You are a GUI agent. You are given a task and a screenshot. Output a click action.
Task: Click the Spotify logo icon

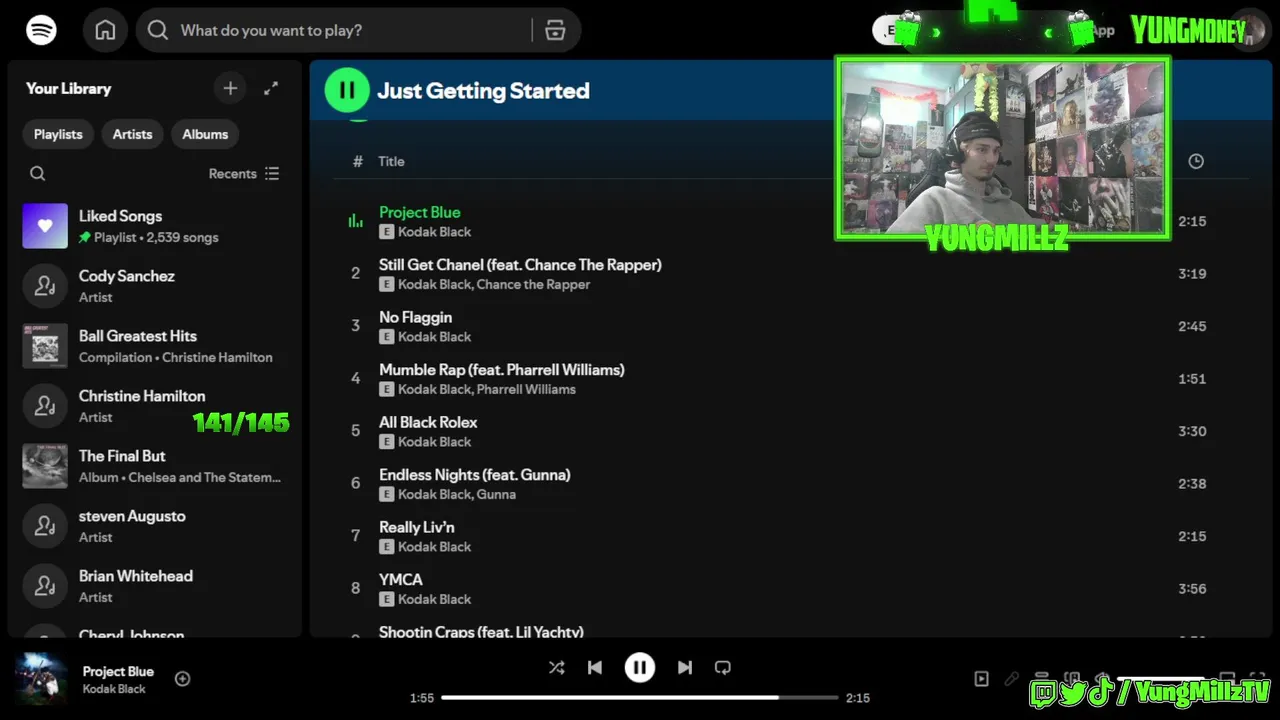point(41,30)
